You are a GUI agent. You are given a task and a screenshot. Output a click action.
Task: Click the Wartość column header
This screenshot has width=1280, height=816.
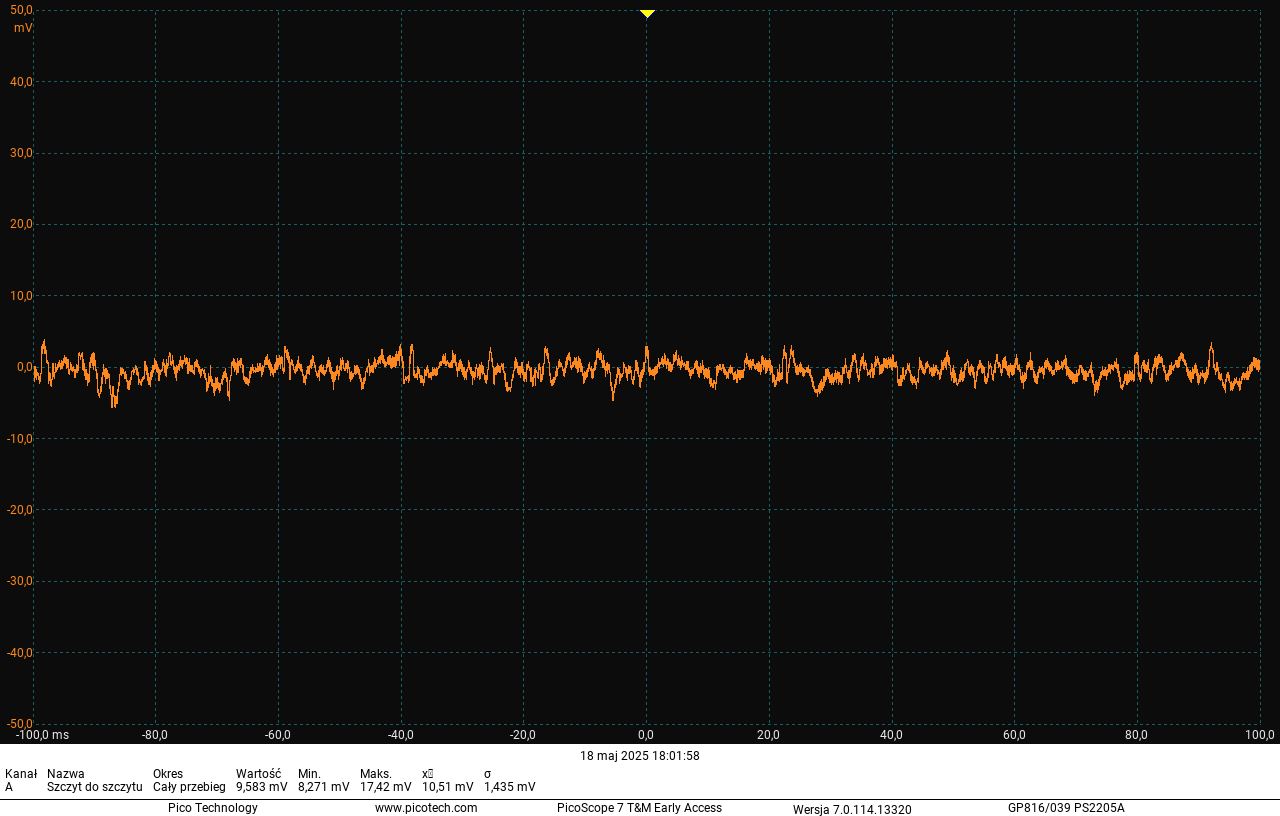[258, 774]
